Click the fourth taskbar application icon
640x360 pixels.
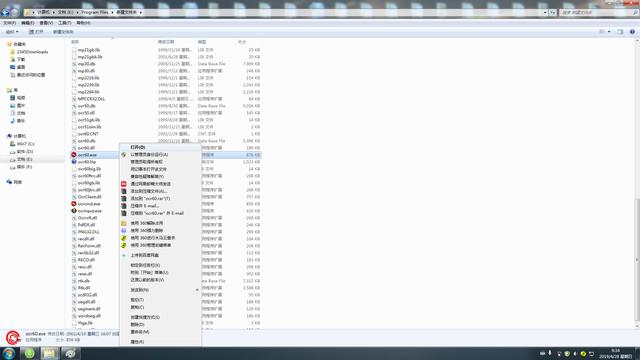pos(70,353)
